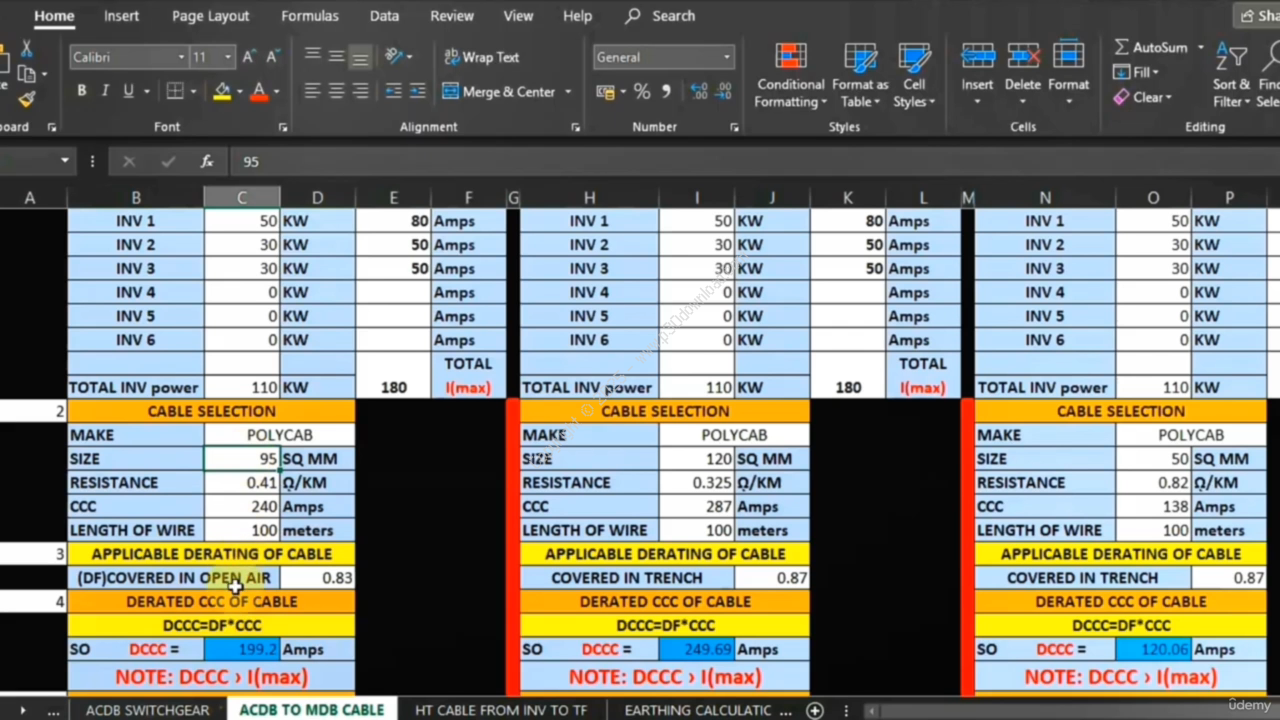Open the Insert ribbon tab
This screenshot has width=1280, height=720.
click(x=121, y=16)
